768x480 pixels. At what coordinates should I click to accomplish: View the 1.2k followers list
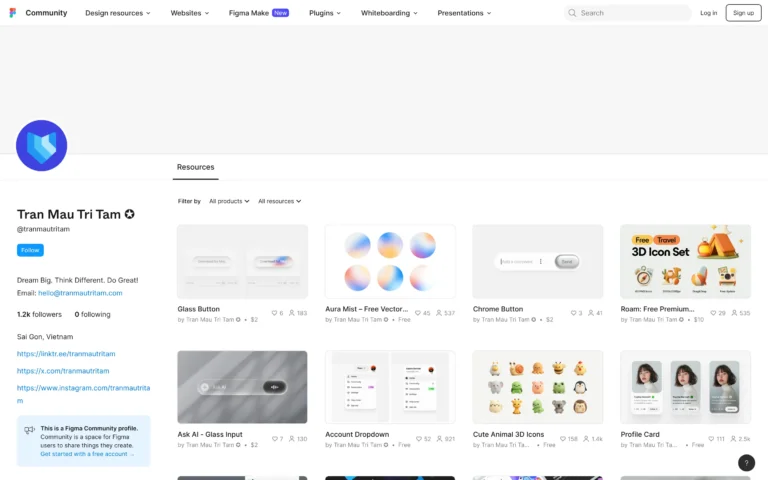(x=39, y=314)
